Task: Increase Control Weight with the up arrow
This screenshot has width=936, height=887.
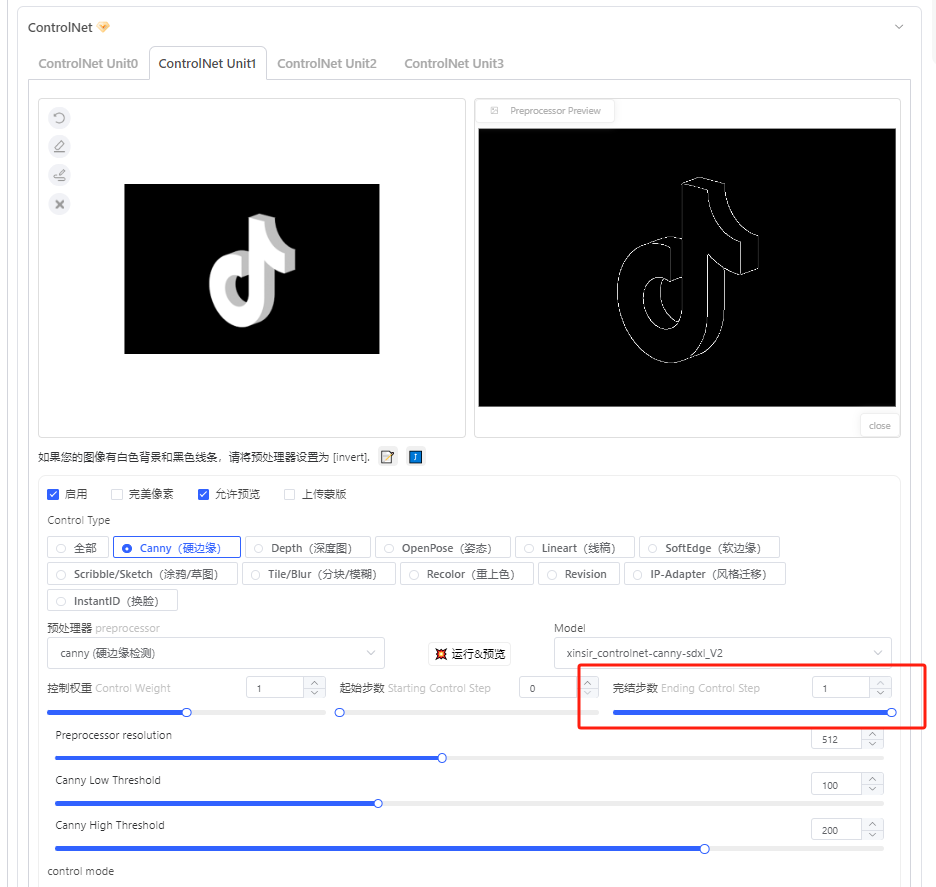Action: click(315, 683)
